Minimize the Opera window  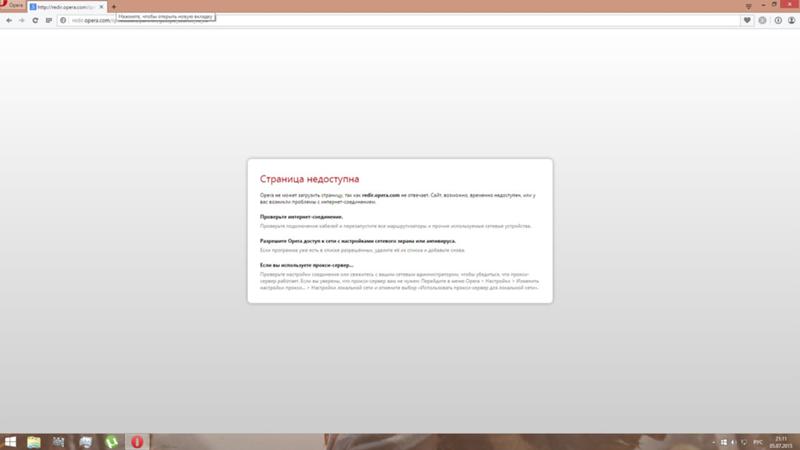763,5
